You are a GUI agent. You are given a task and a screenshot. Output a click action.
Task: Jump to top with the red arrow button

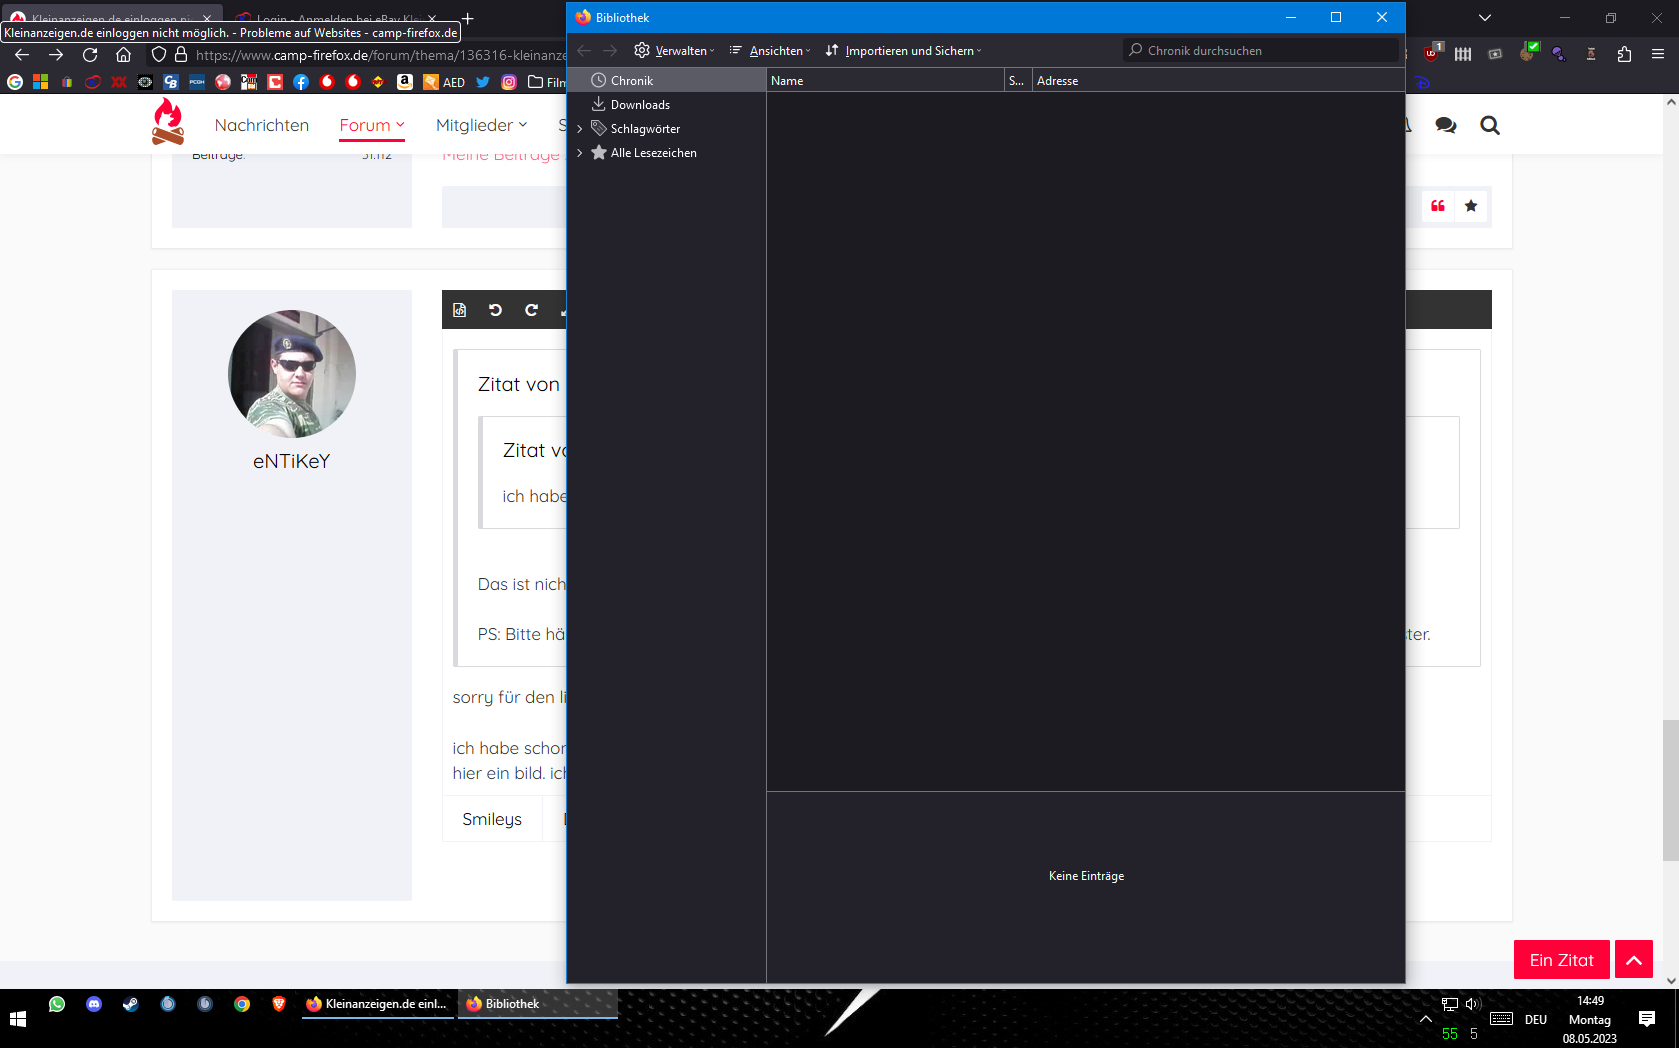1634,960
